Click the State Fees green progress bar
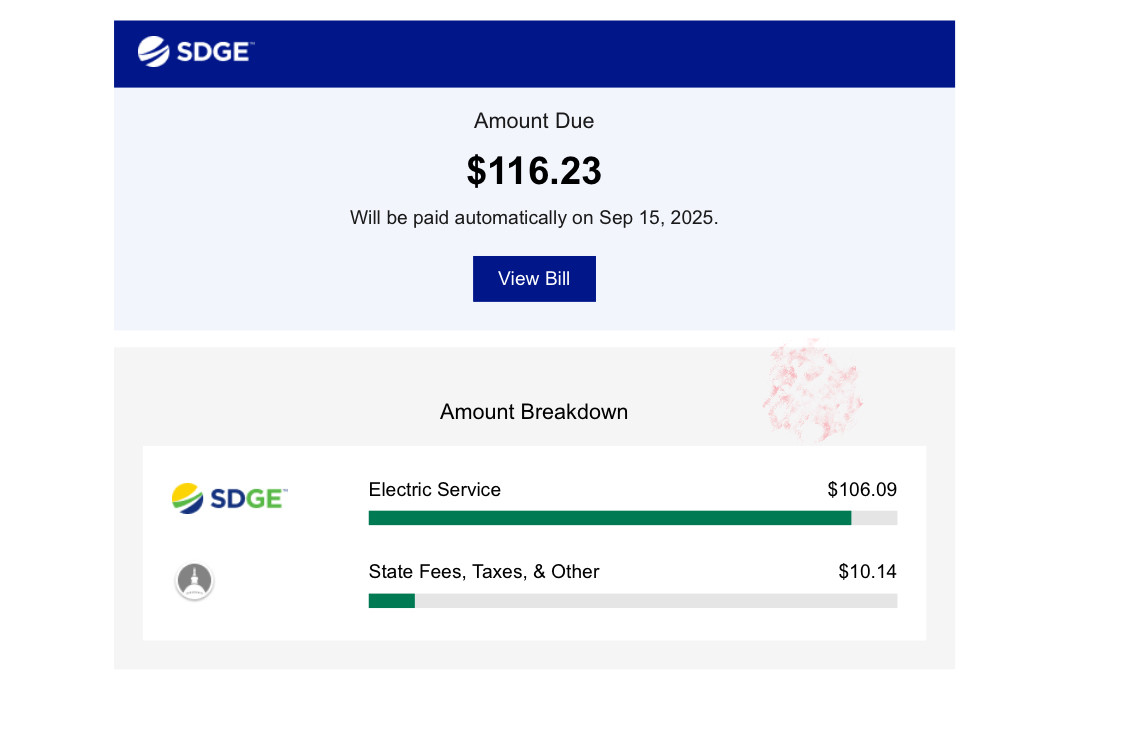This screenshot has height=749, width=1148. pyautogui.click(x=392, y=601)
